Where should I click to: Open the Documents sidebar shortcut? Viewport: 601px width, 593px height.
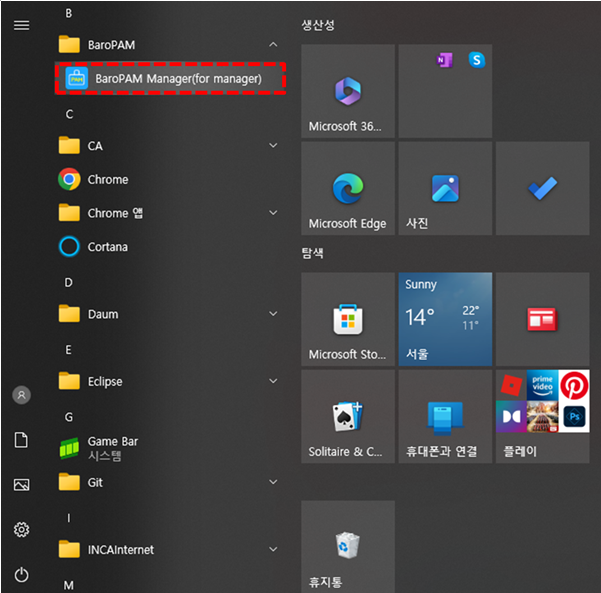21,440
